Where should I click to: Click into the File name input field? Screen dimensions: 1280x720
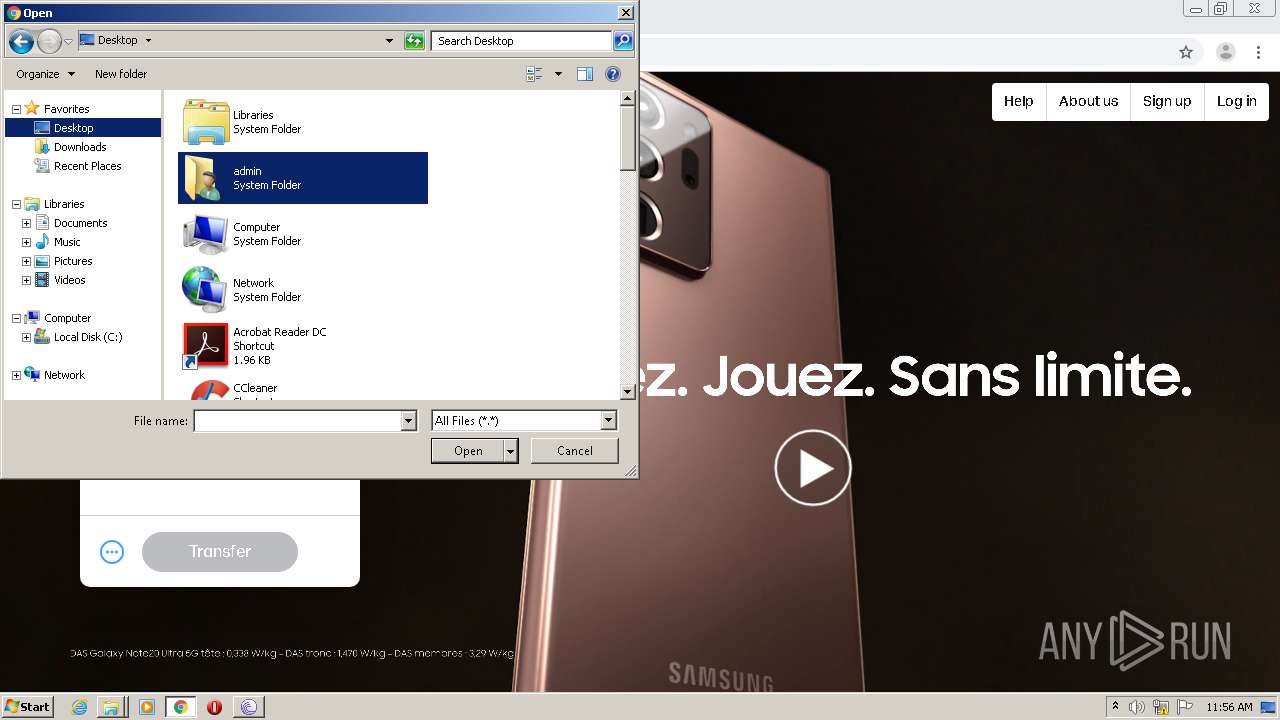tap(297, 421)
